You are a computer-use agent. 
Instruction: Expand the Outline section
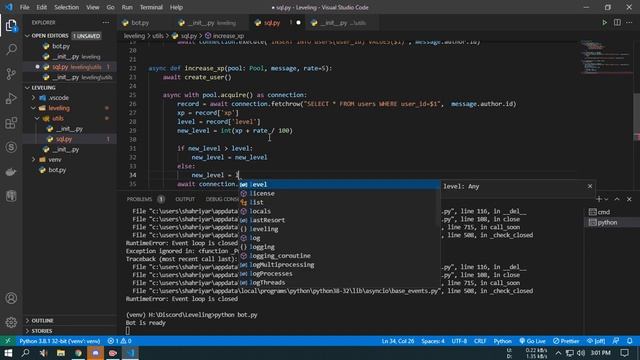coord(42,320)
